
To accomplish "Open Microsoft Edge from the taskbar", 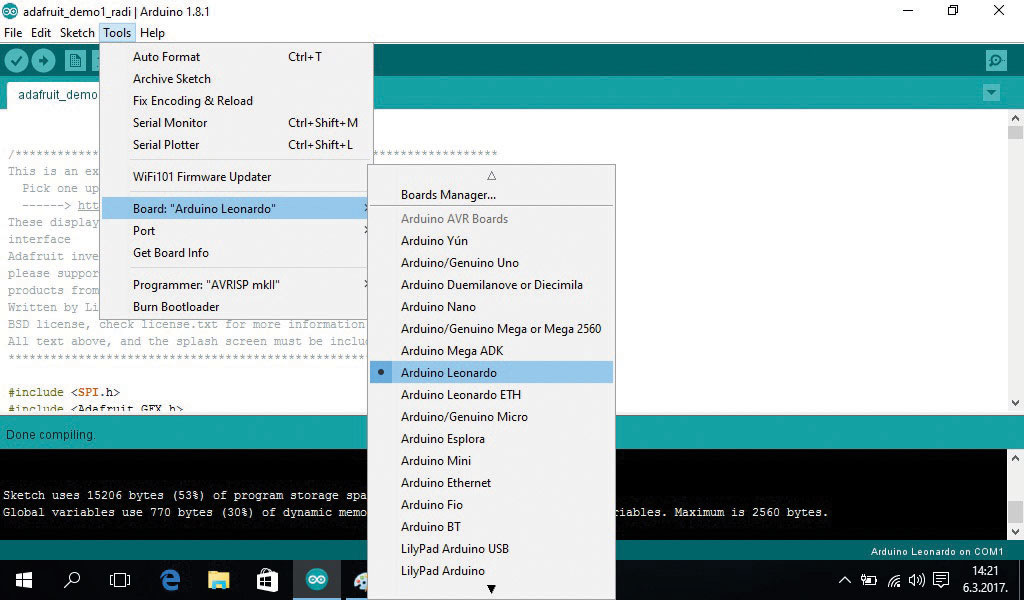I will pyautogui.click(x=170, y=580).
